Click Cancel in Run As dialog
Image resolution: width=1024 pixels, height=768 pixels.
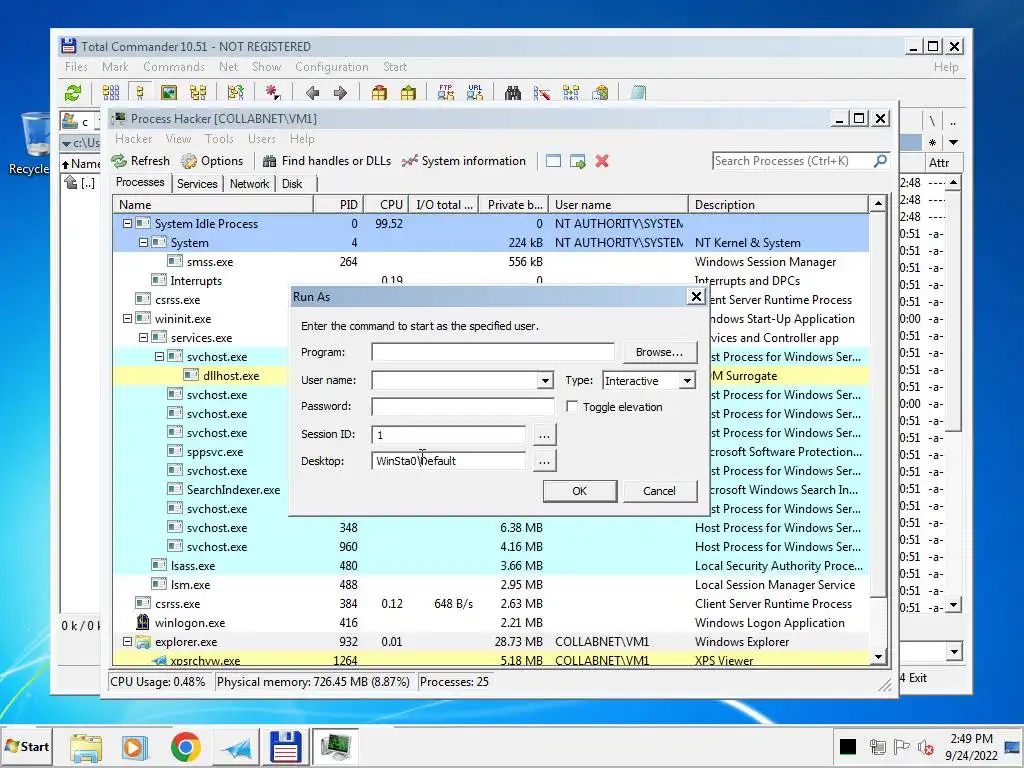tap(659, 490)
